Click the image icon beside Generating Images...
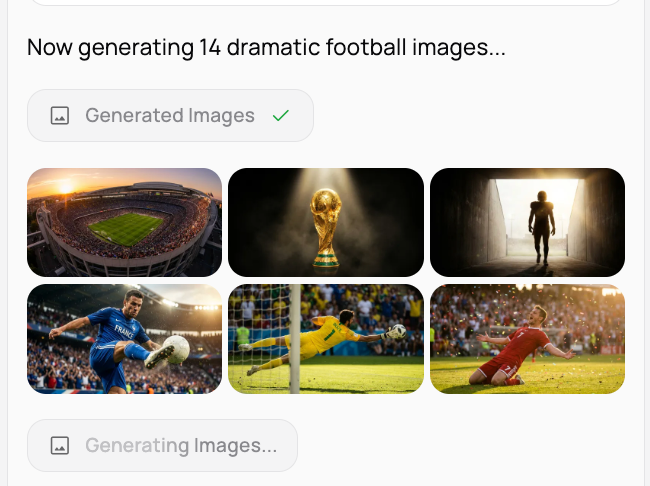The height and width of the screenshot is (486, 650). coord(60,445)
